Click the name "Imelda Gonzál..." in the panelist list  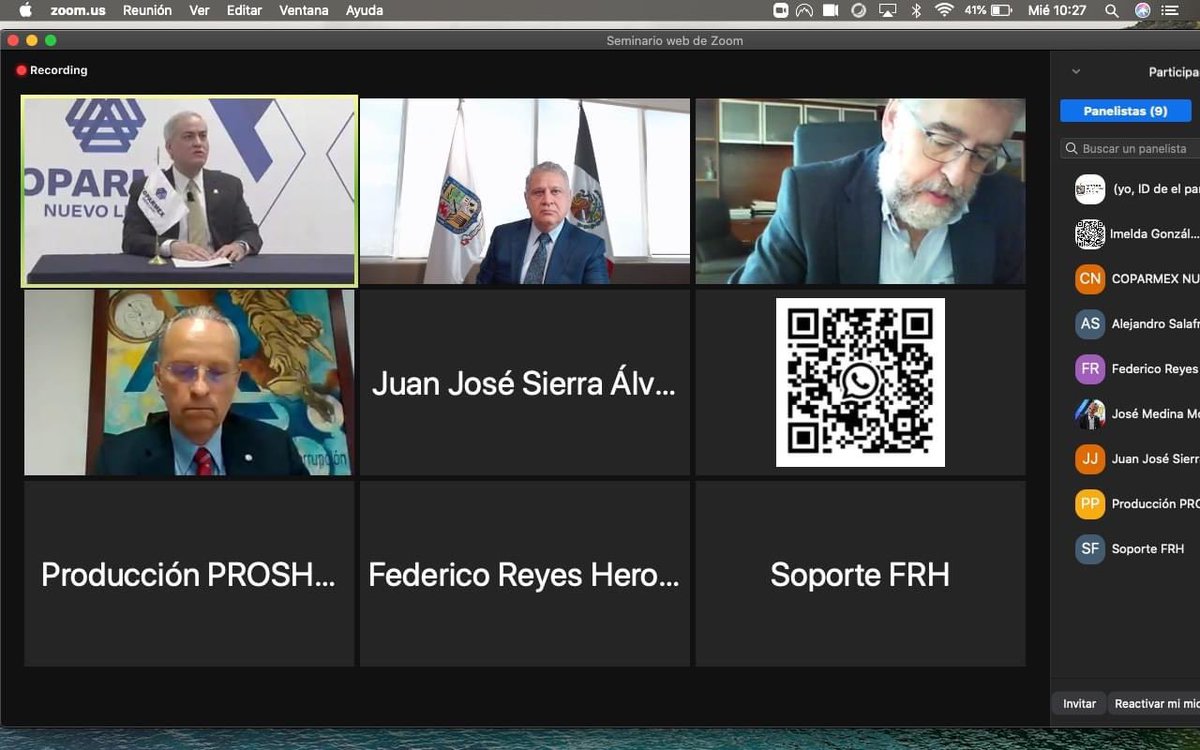click(x=1154, y=234)
